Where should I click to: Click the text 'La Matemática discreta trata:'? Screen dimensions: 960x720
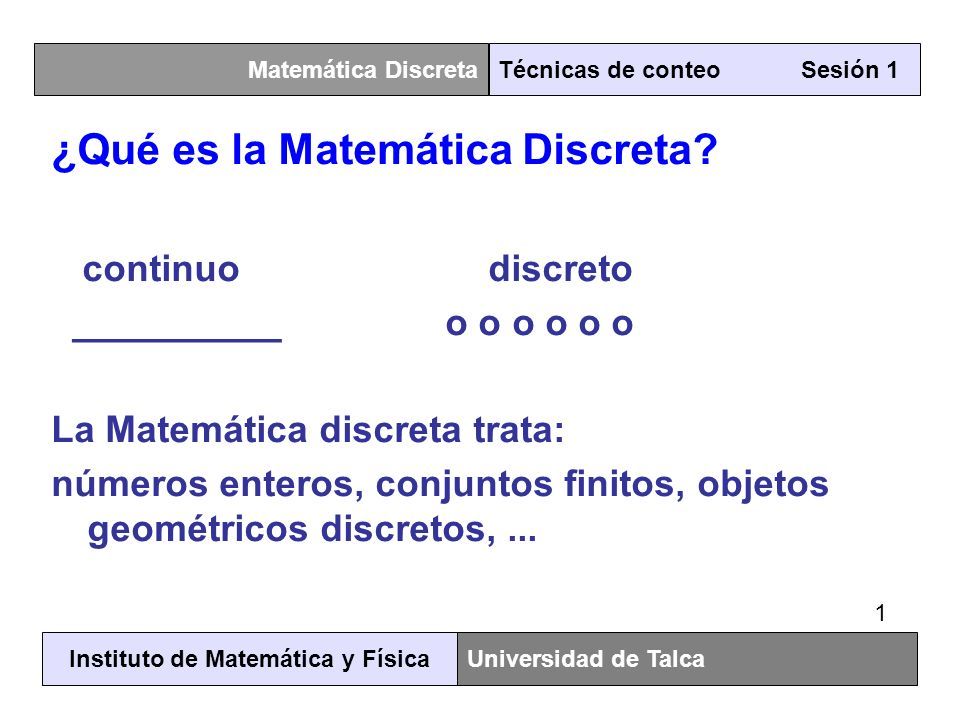(x=308, y=429)
